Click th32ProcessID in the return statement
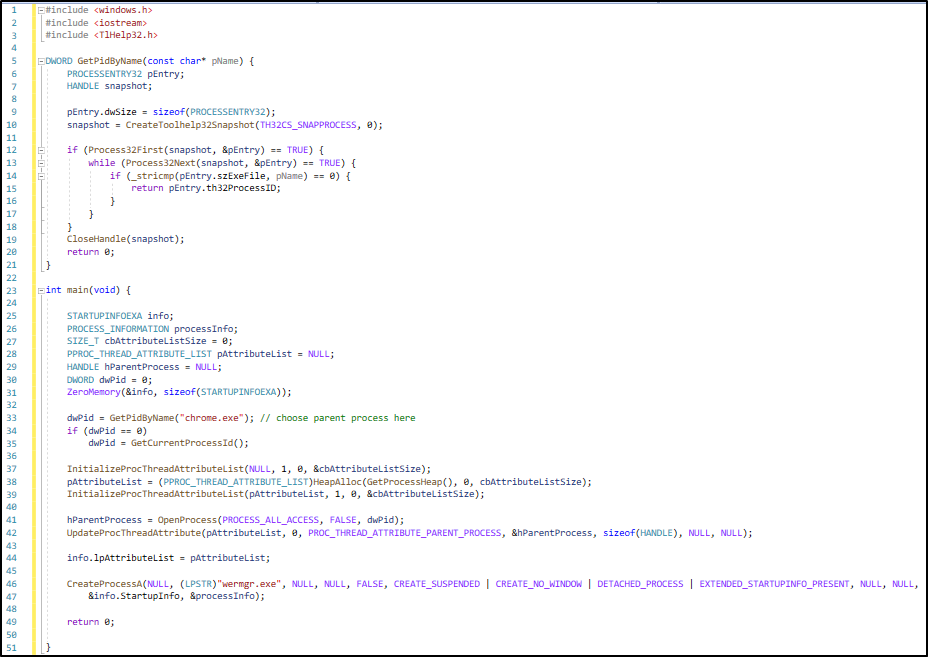 pyautogui.click(x=241, y=188)
